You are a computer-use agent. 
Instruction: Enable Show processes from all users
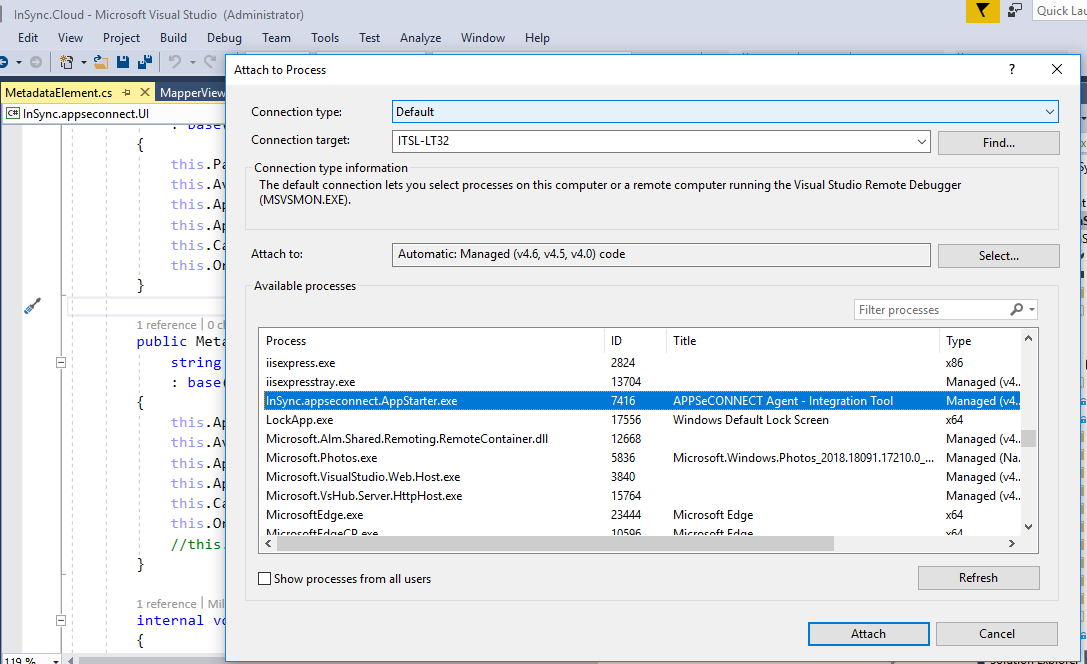[265, 579]
